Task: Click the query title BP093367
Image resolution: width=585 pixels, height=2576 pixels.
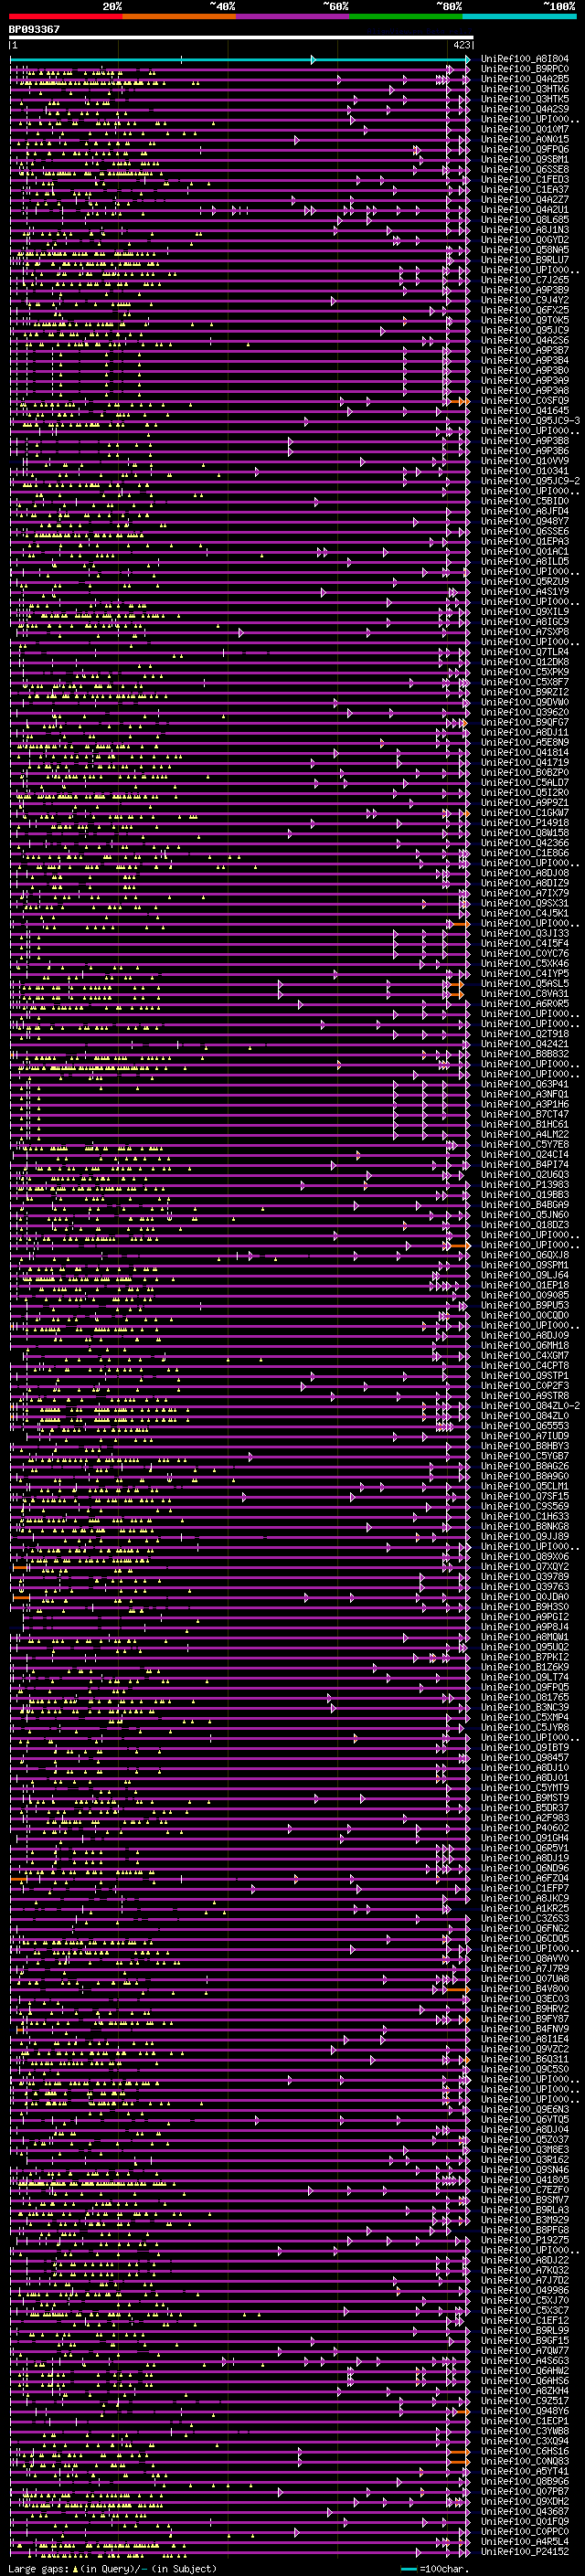Action: (x=34, y=29)
